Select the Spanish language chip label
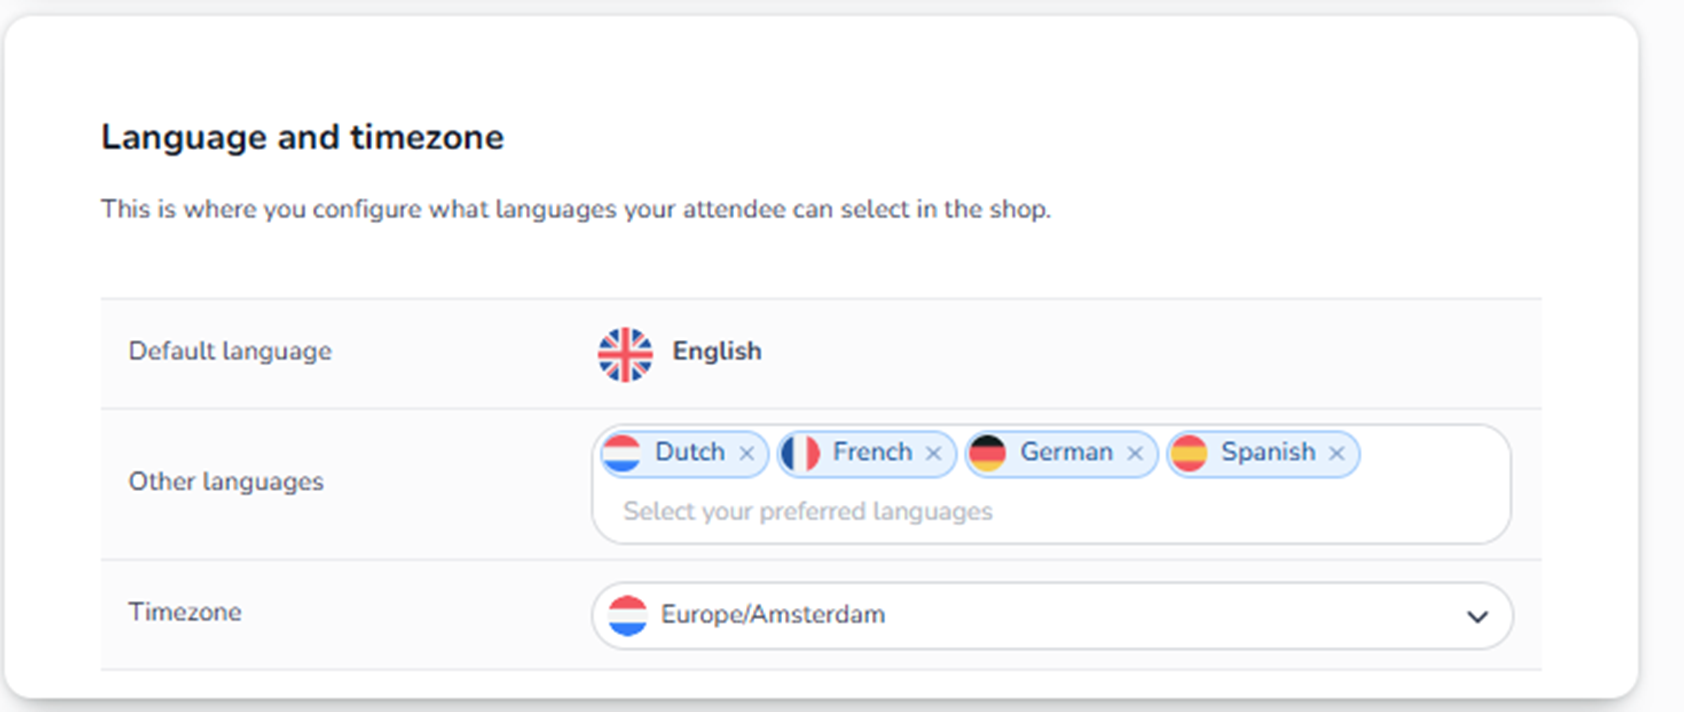 pyautogui.click(x=1268, y=452)
